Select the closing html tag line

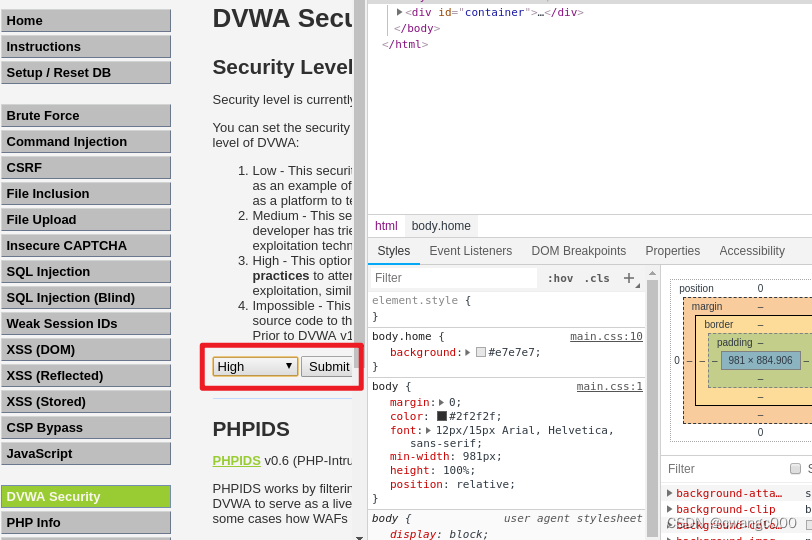tap(405, 45)
